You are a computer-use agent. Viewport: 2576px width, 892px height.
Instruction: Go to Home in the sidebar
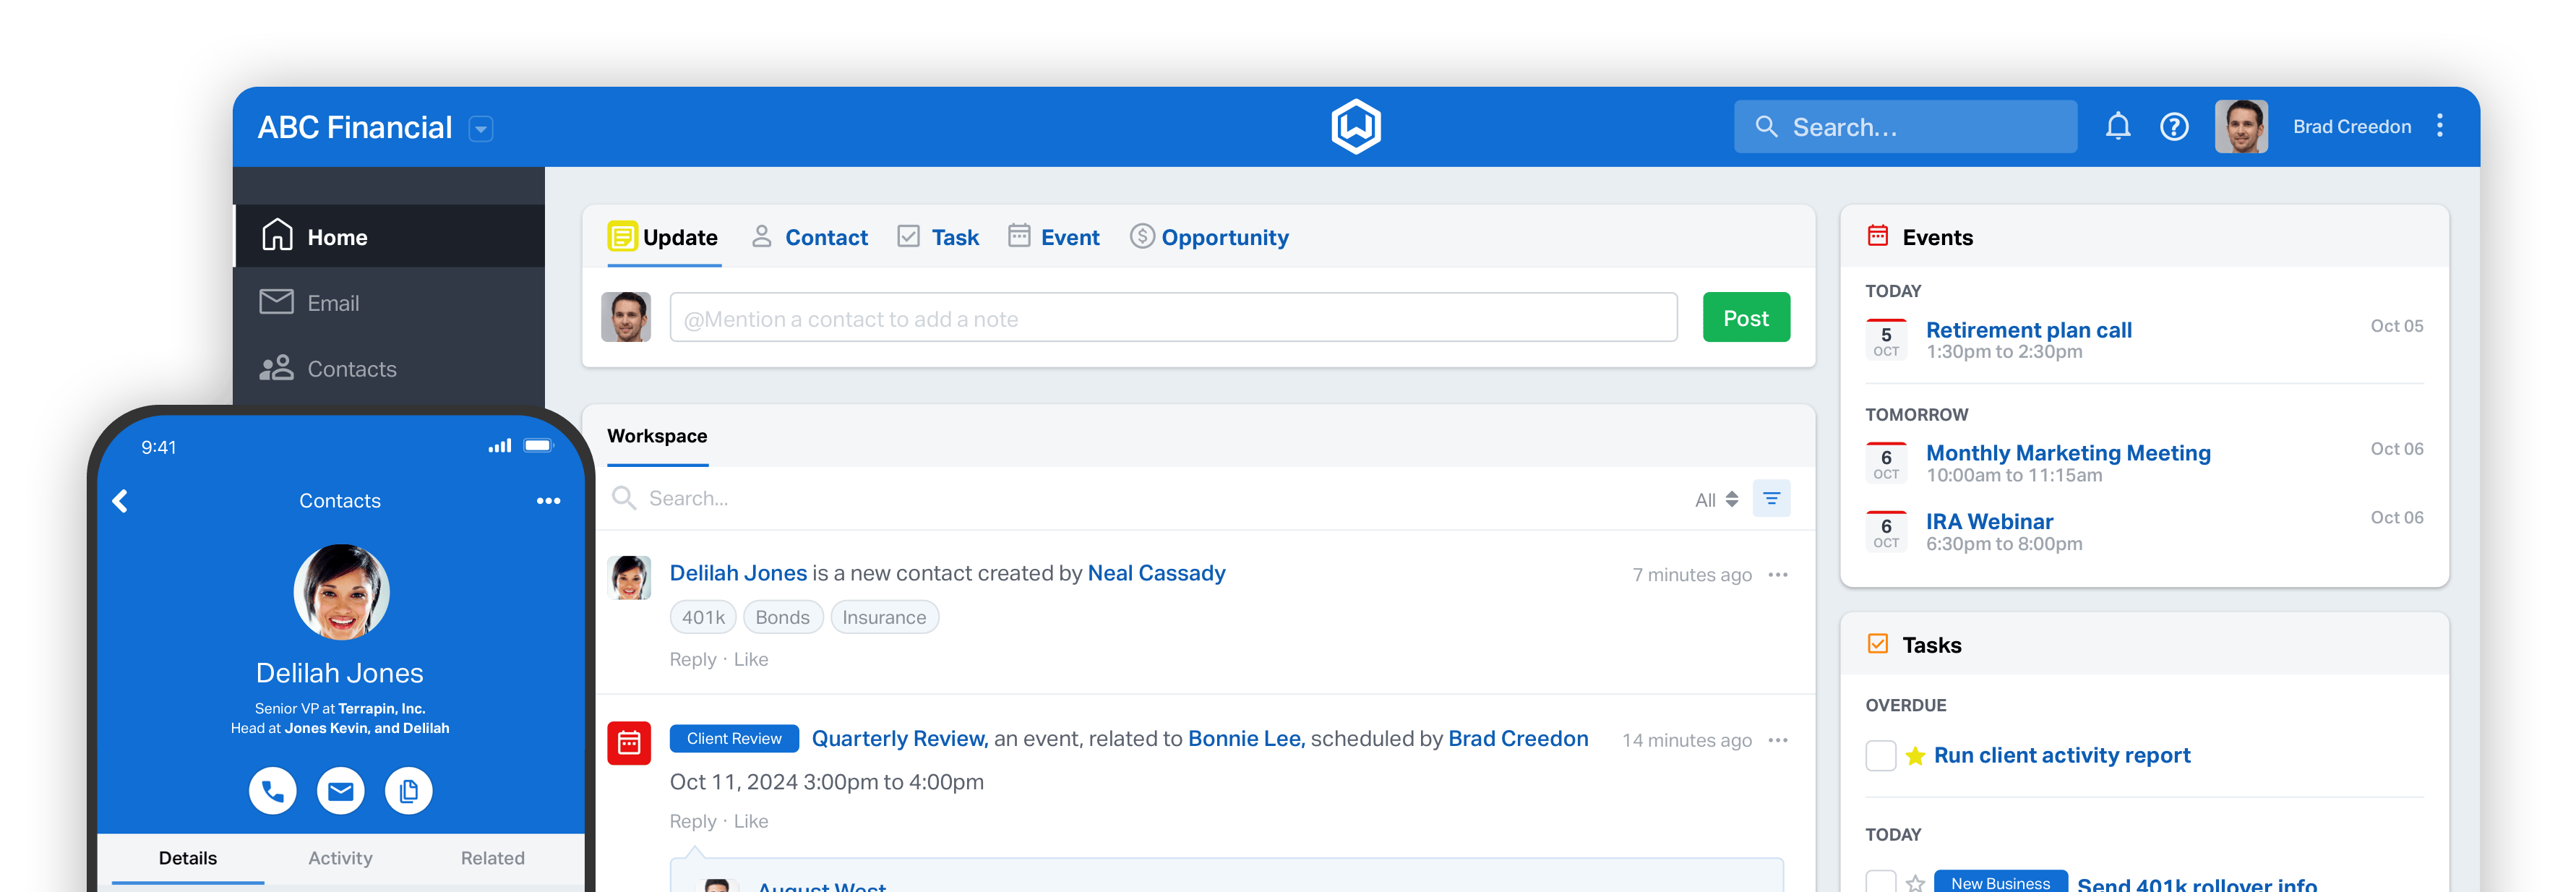(x=390, y=237)
